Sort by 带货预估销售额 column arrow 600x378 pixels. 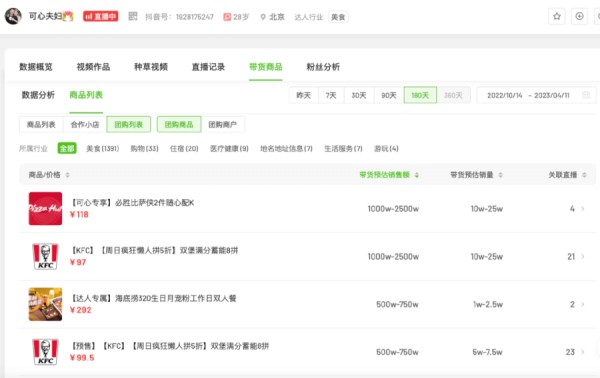click(417, 175)
